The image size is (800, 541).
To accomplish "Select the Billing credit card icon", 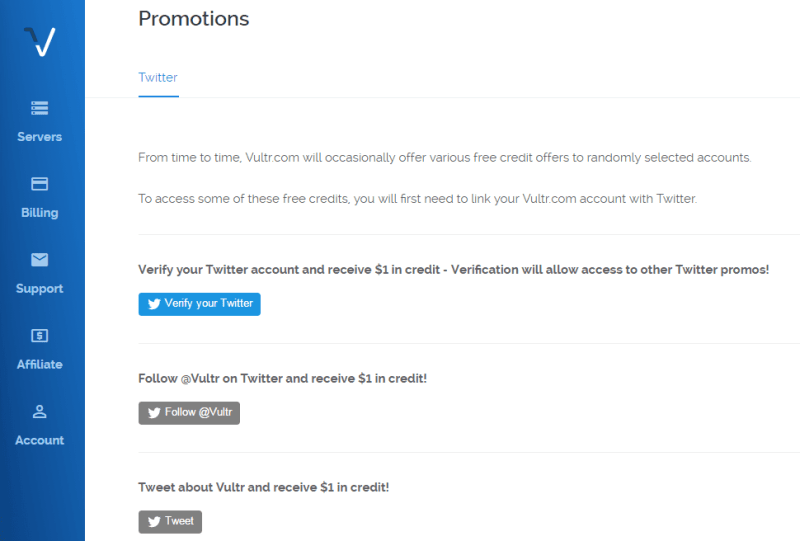I will click(40, 184).
